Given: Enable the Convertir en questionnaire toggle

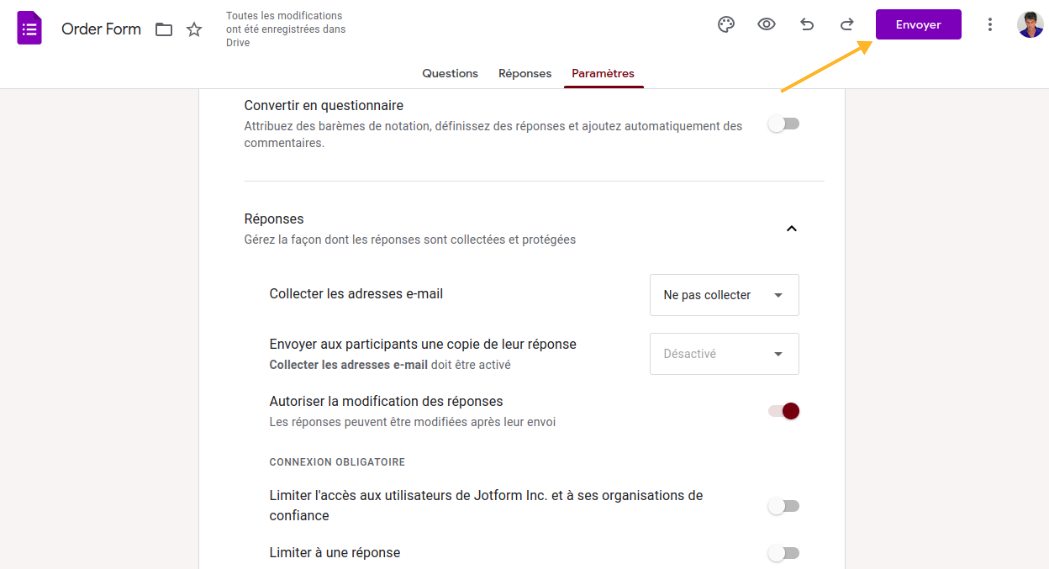Looking at the screenshot, I should (784, 124).
